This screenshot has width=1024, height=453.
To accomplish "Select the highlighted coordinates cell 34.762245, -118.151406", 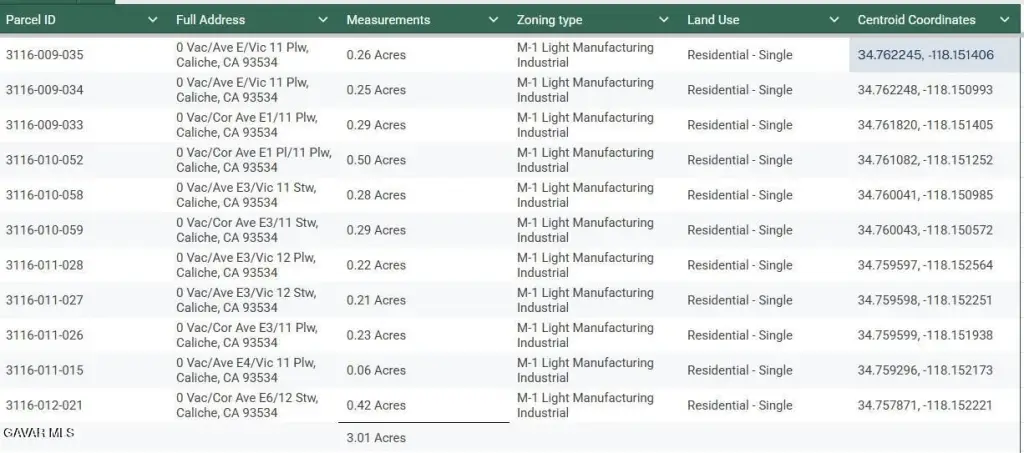I will (x=925, y=55).
